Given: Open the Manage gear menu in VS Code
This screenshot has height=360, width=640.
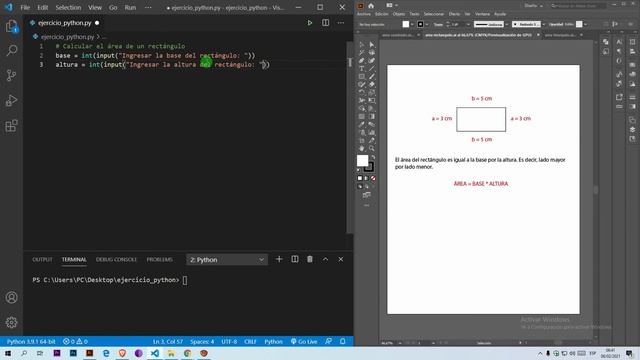Looking at the screenshot, I should (x=11, y=322).
